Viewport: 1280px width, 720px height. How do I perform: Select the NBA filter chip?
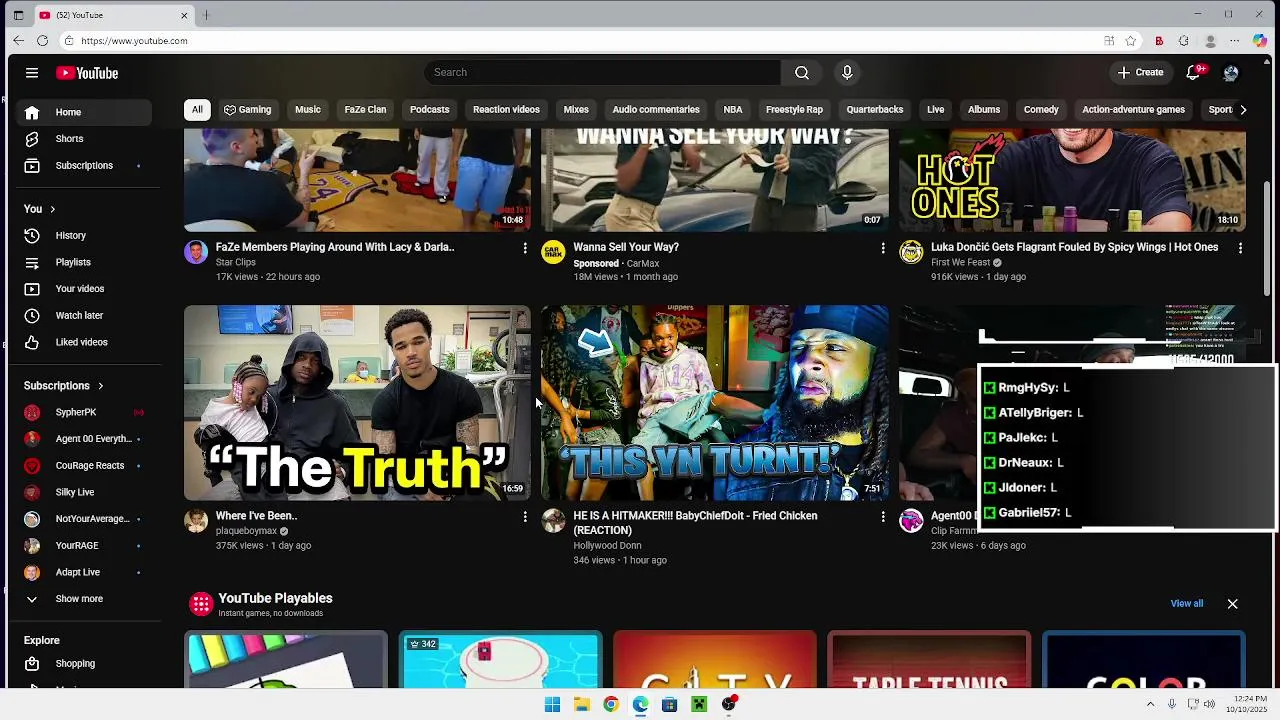[733, 110]
